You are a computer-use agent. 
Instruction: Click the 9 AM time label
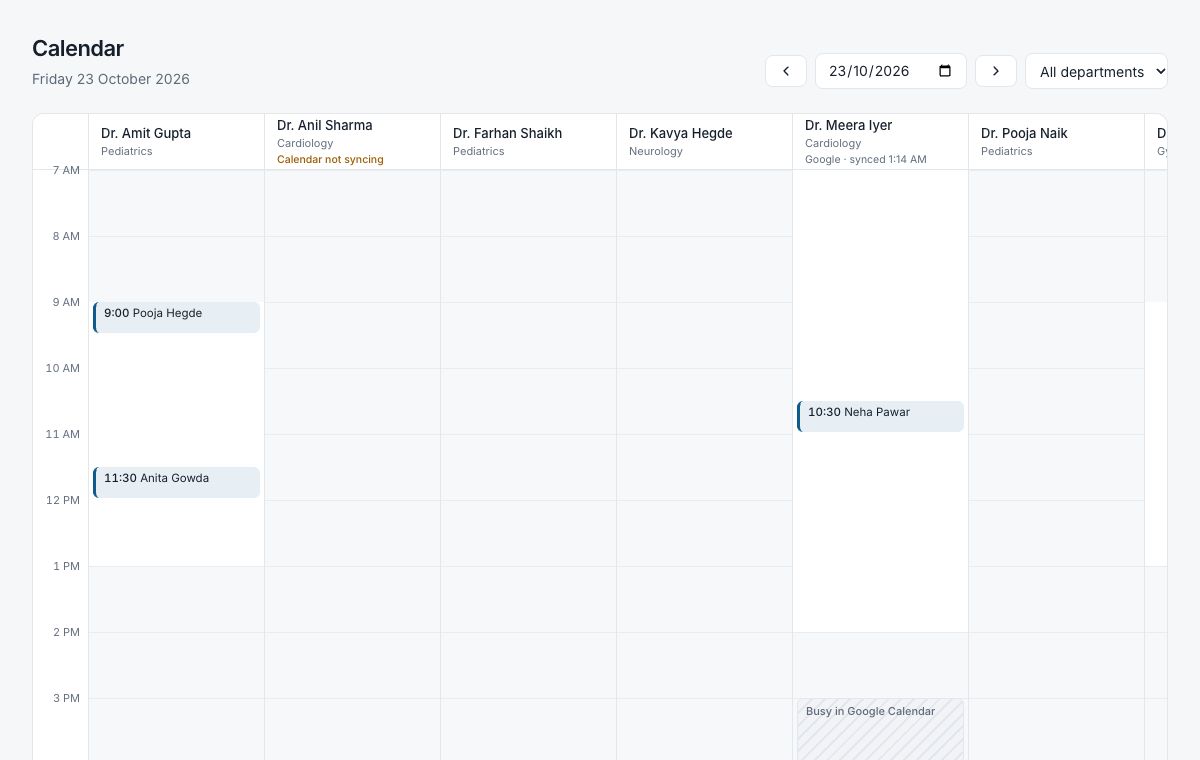coord(65,302)
